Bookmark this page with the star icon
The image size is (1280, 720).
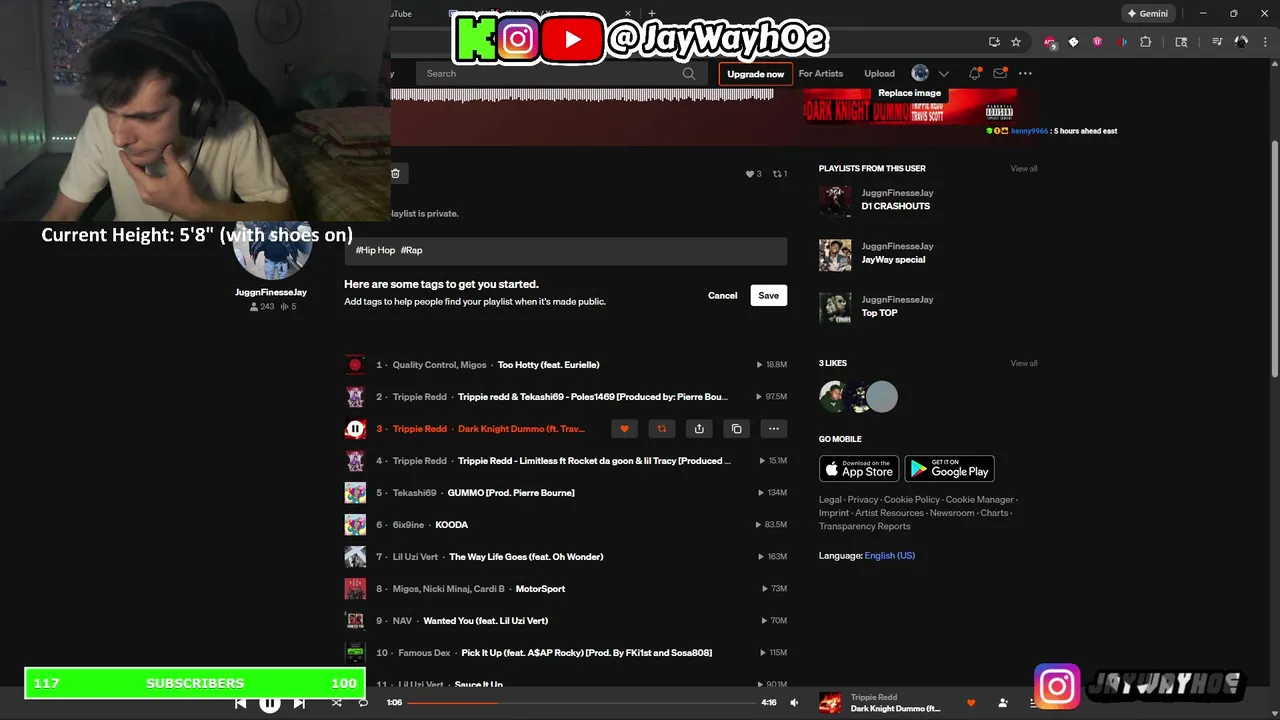click(1016, 42)
